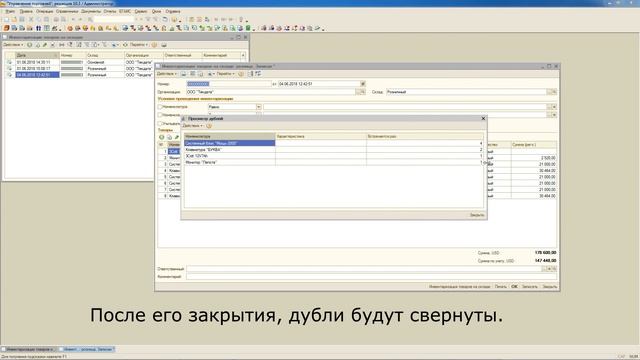Click Номер input field in document
Image resolution: width=640 pixels, height=360 pixels.
229,84
